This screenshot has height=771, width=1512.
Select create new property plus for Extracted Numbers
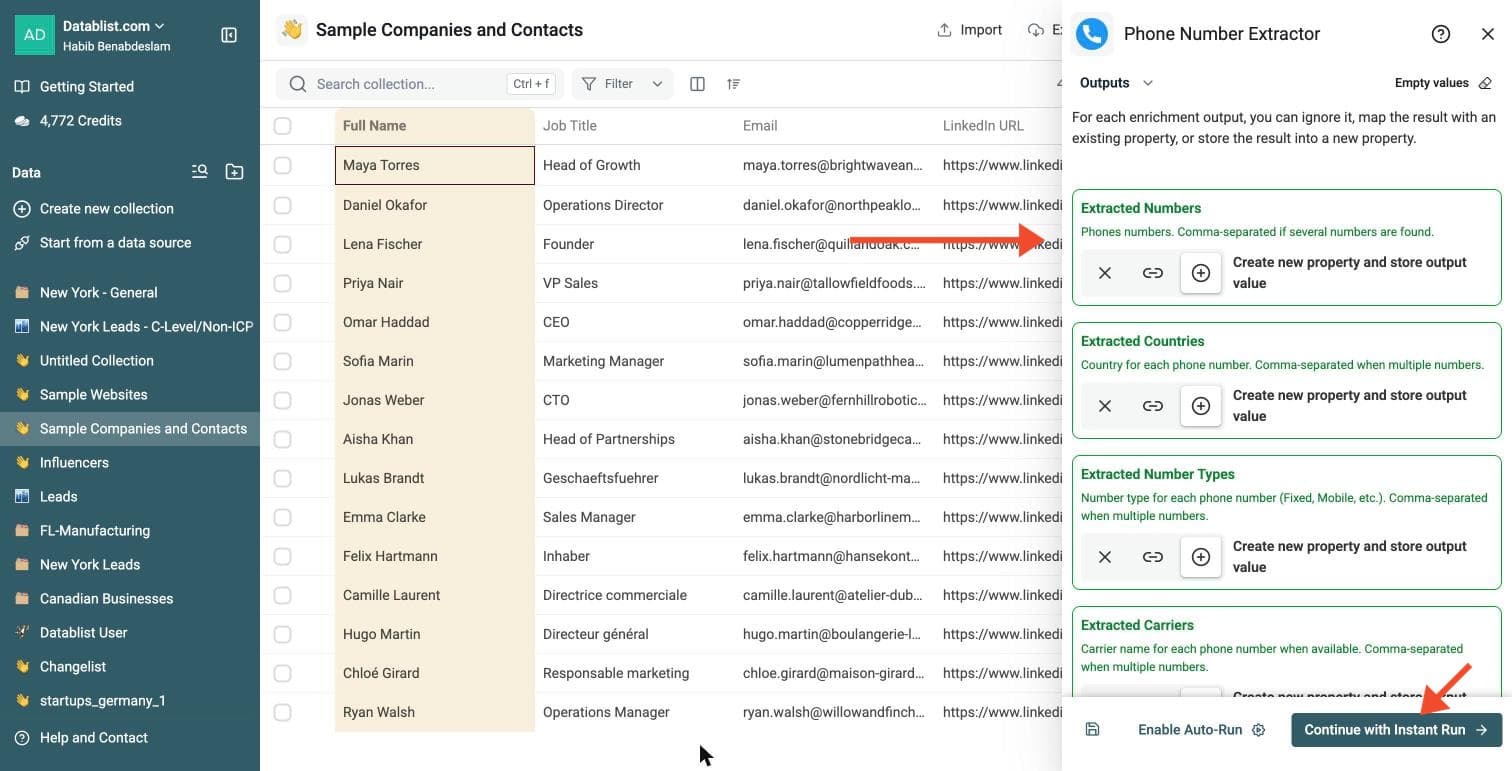point(1201,273)
